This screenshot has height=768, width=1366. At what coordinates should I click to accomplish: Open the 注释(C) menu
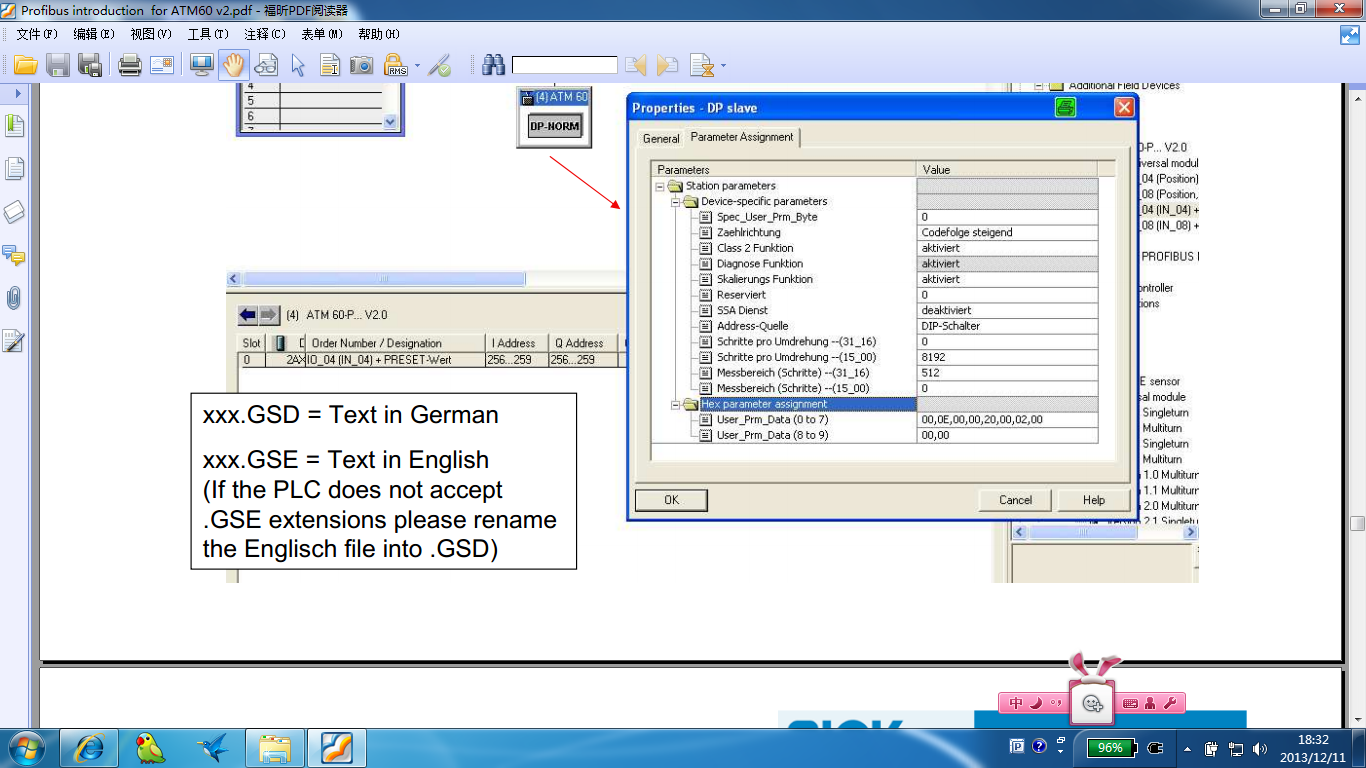pyautogui.click(x=265, y=34)
